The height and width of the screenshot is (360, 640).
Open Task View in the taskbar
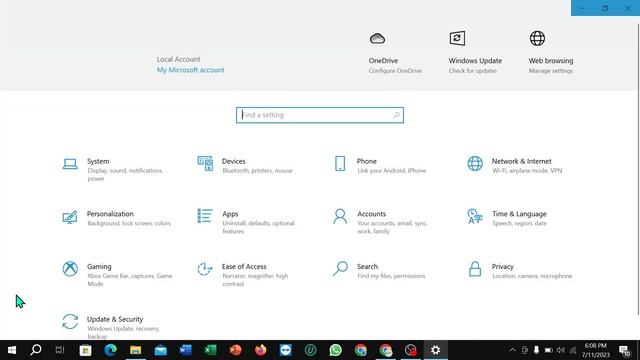pos(60,350)
